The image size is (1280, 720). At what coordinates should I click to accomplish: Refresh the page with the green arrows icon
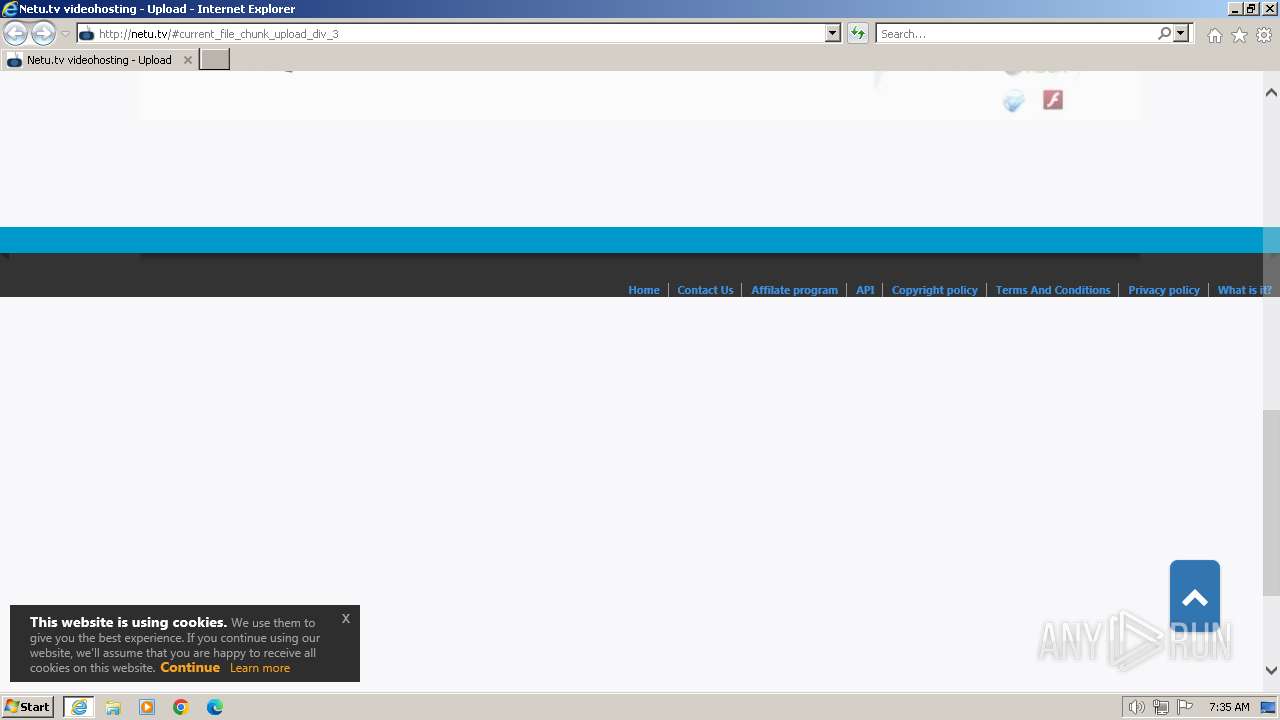[857, 34]
